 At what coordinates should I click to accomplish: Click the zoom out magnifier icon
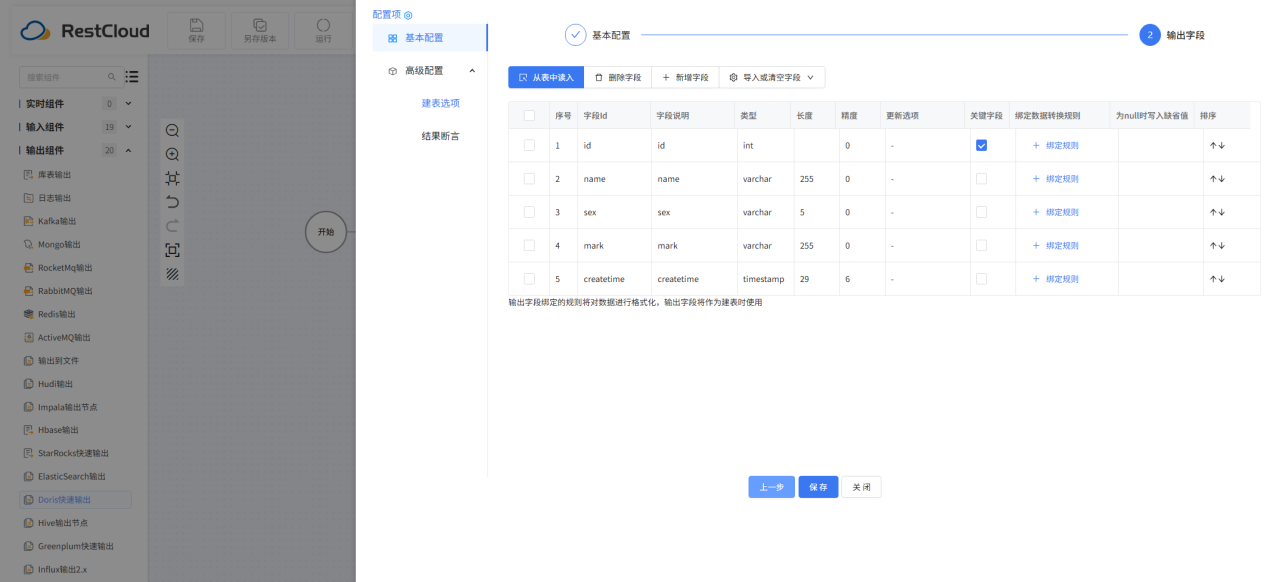172,131
